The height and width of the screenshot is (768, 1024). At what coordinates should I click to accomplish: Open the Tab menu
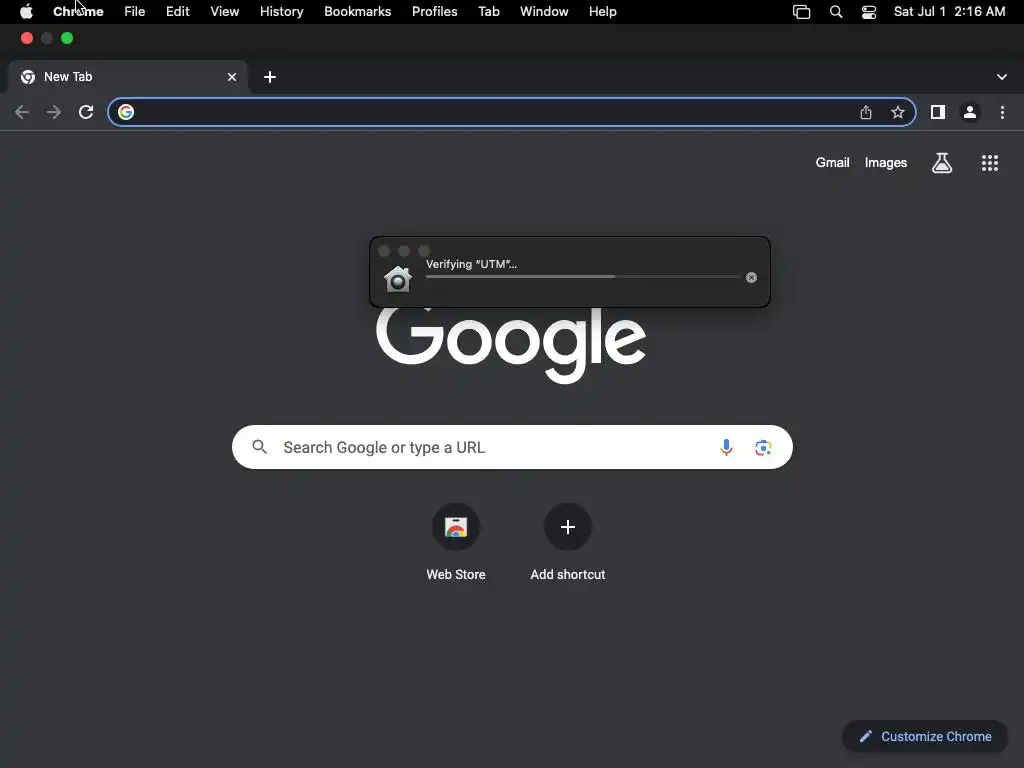(x=488, y=12)
